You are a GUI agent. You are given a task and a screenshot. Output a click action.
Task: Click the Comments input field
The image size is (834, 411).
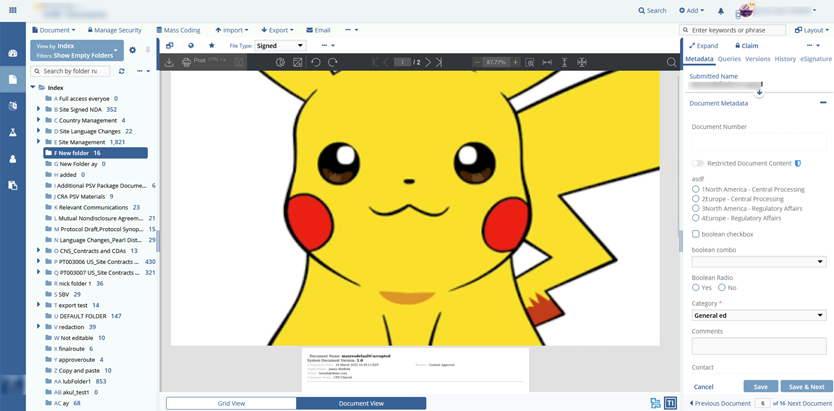(x=759, y=345)
